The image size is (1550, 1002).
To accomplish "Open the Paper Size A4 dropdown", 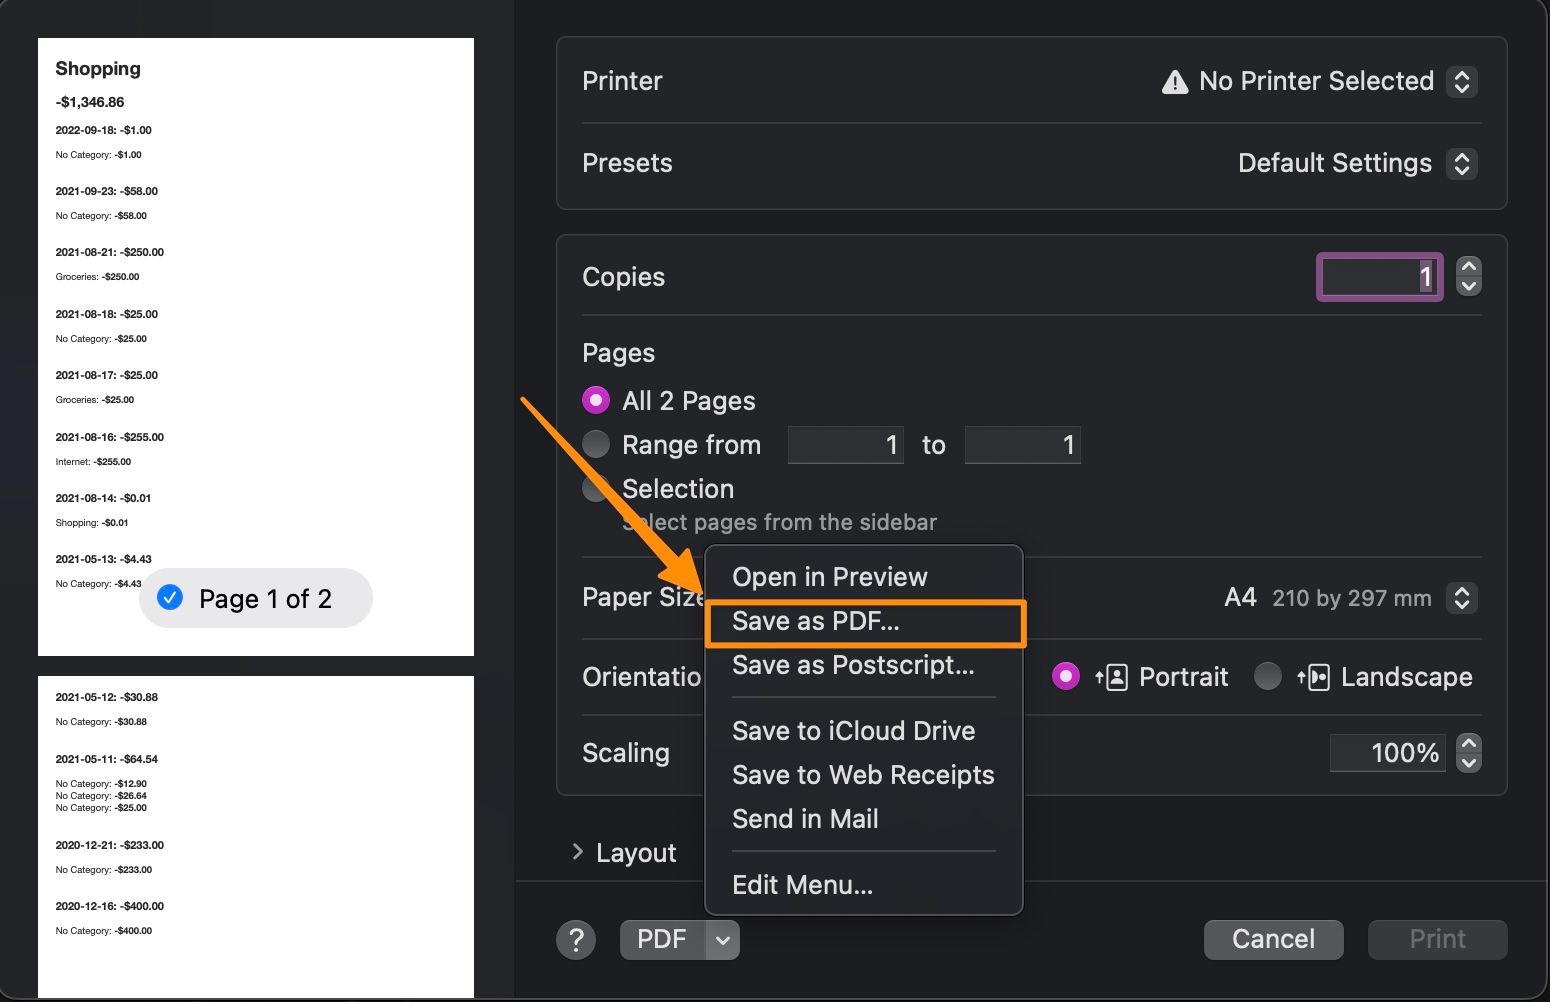I will 1461,598.
